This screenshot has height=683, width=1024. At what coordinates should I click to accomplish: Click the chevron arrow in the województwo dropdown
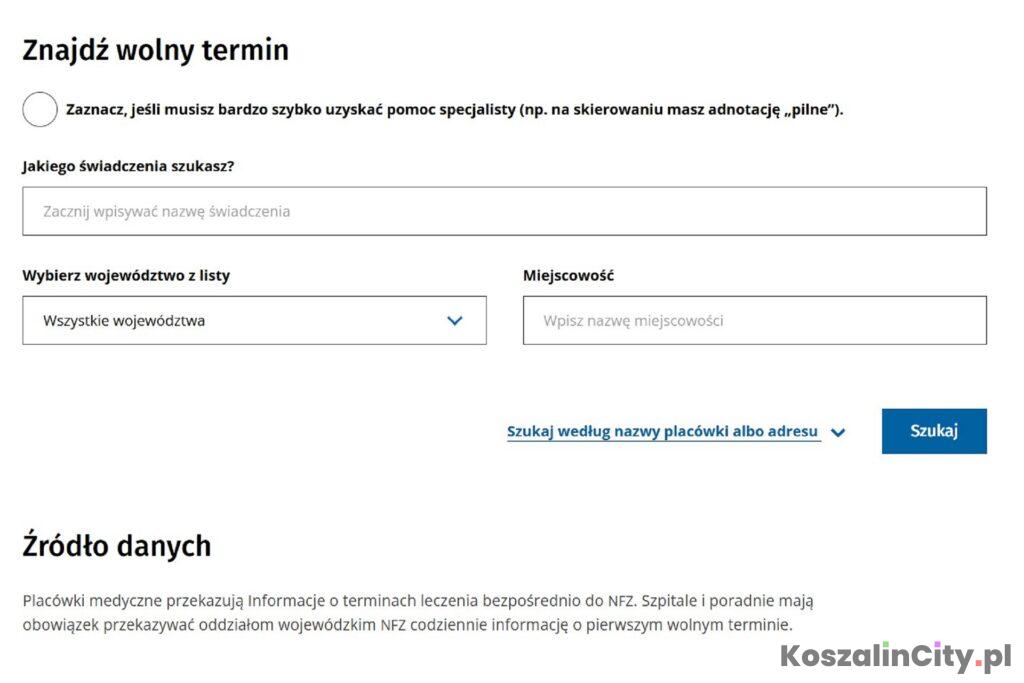tap(455, 321)
